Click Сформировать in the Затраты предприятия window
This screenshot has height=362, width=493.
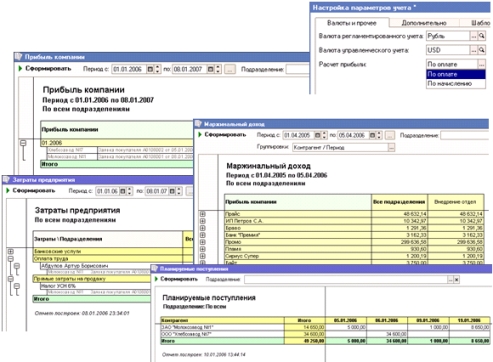30,191
